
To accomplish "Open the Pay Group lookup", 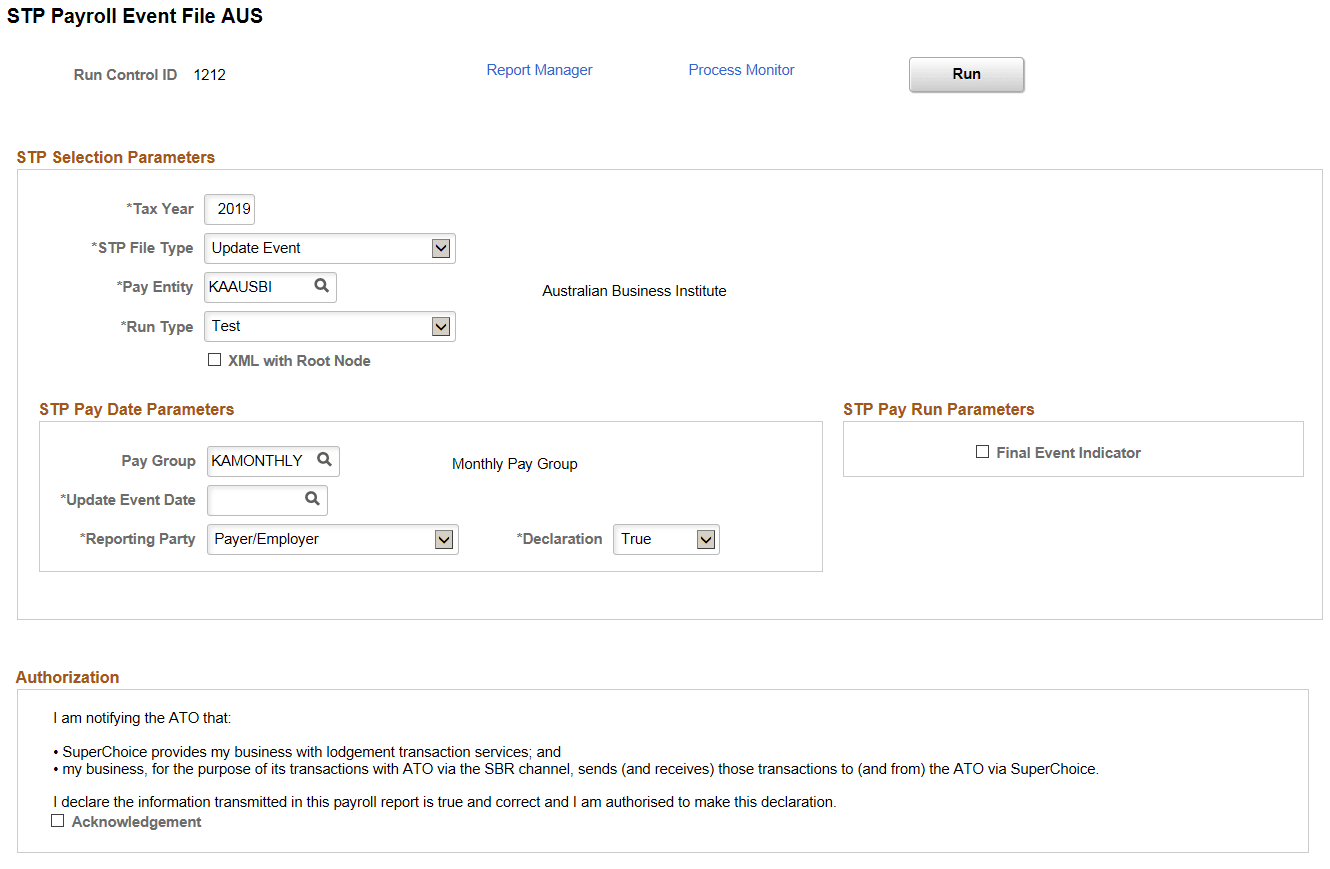I will click(325, 461).
